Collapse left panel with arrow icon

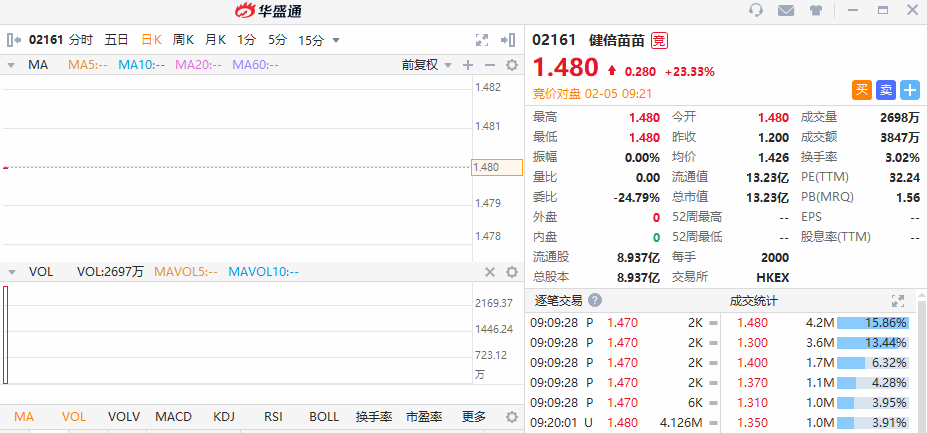coord(14,40)
